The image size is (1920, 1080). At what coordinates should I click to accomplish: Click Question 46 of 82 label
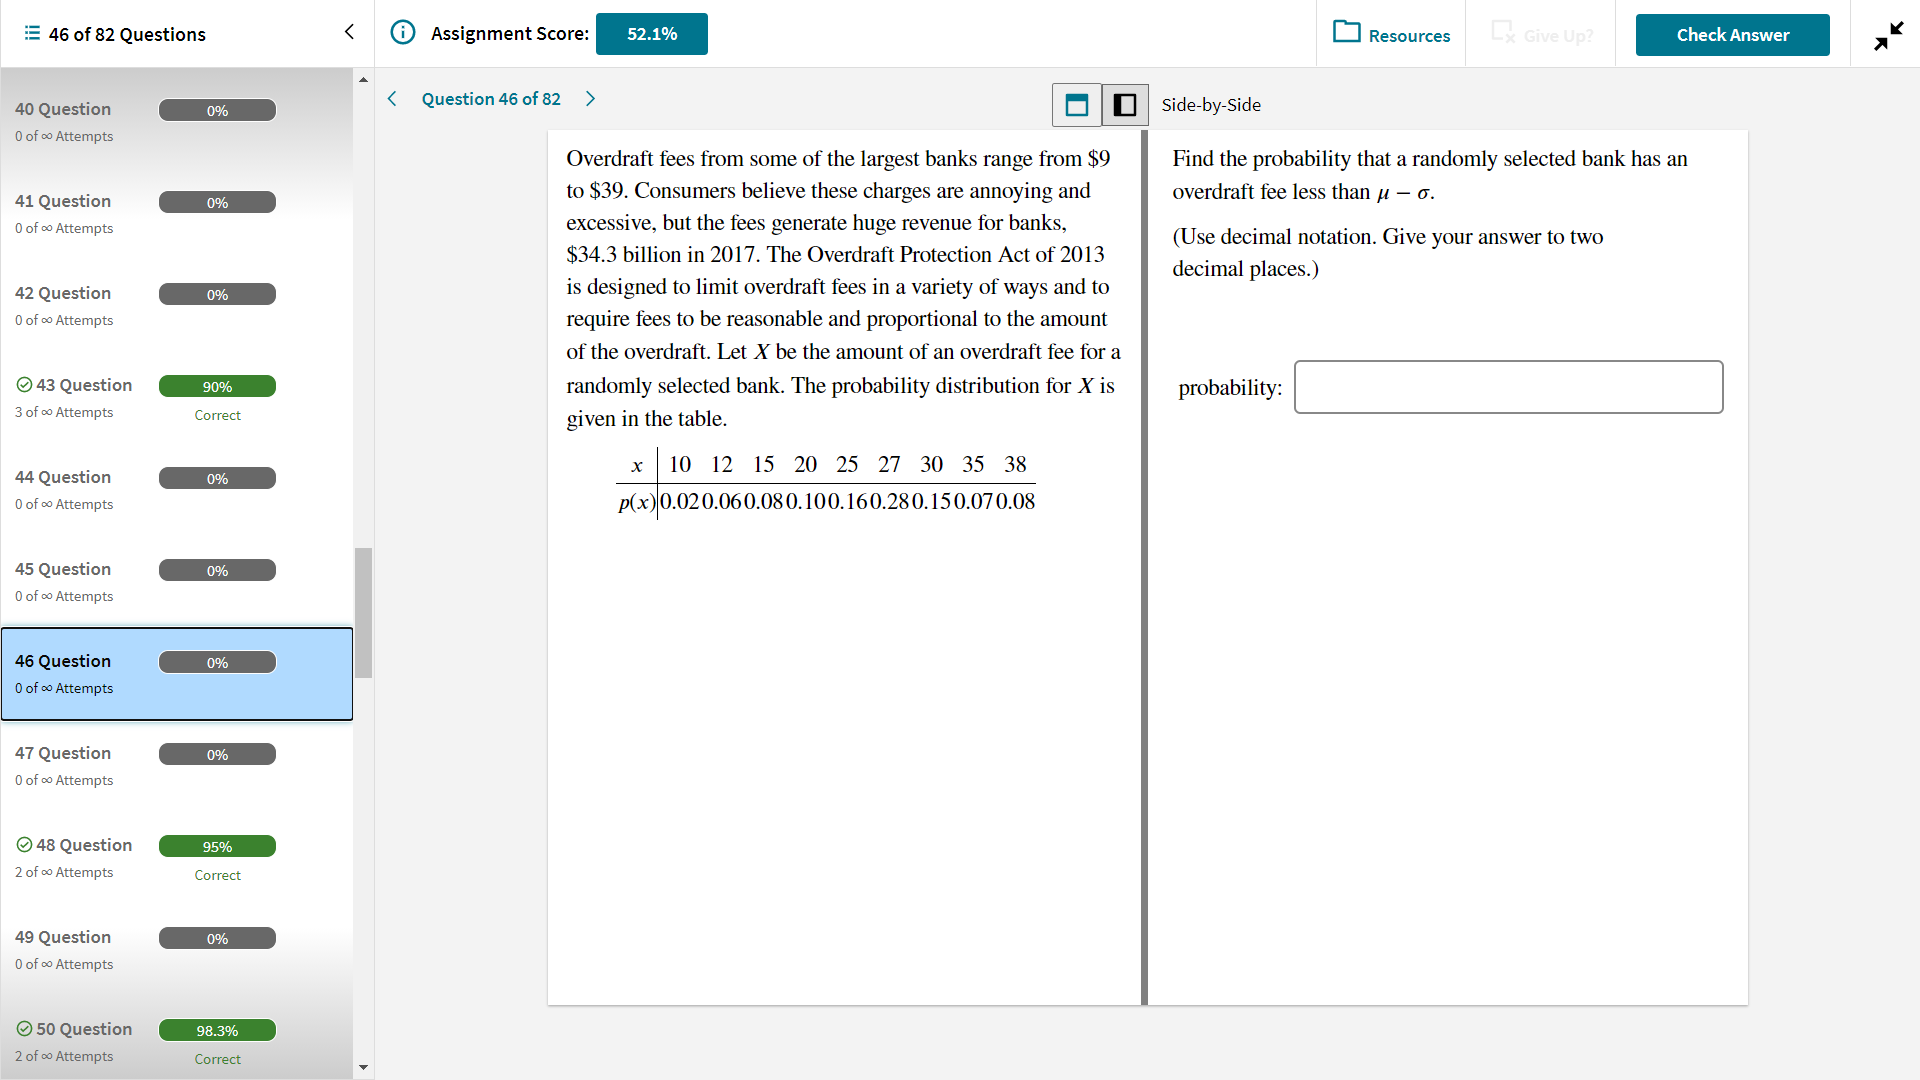493,98
